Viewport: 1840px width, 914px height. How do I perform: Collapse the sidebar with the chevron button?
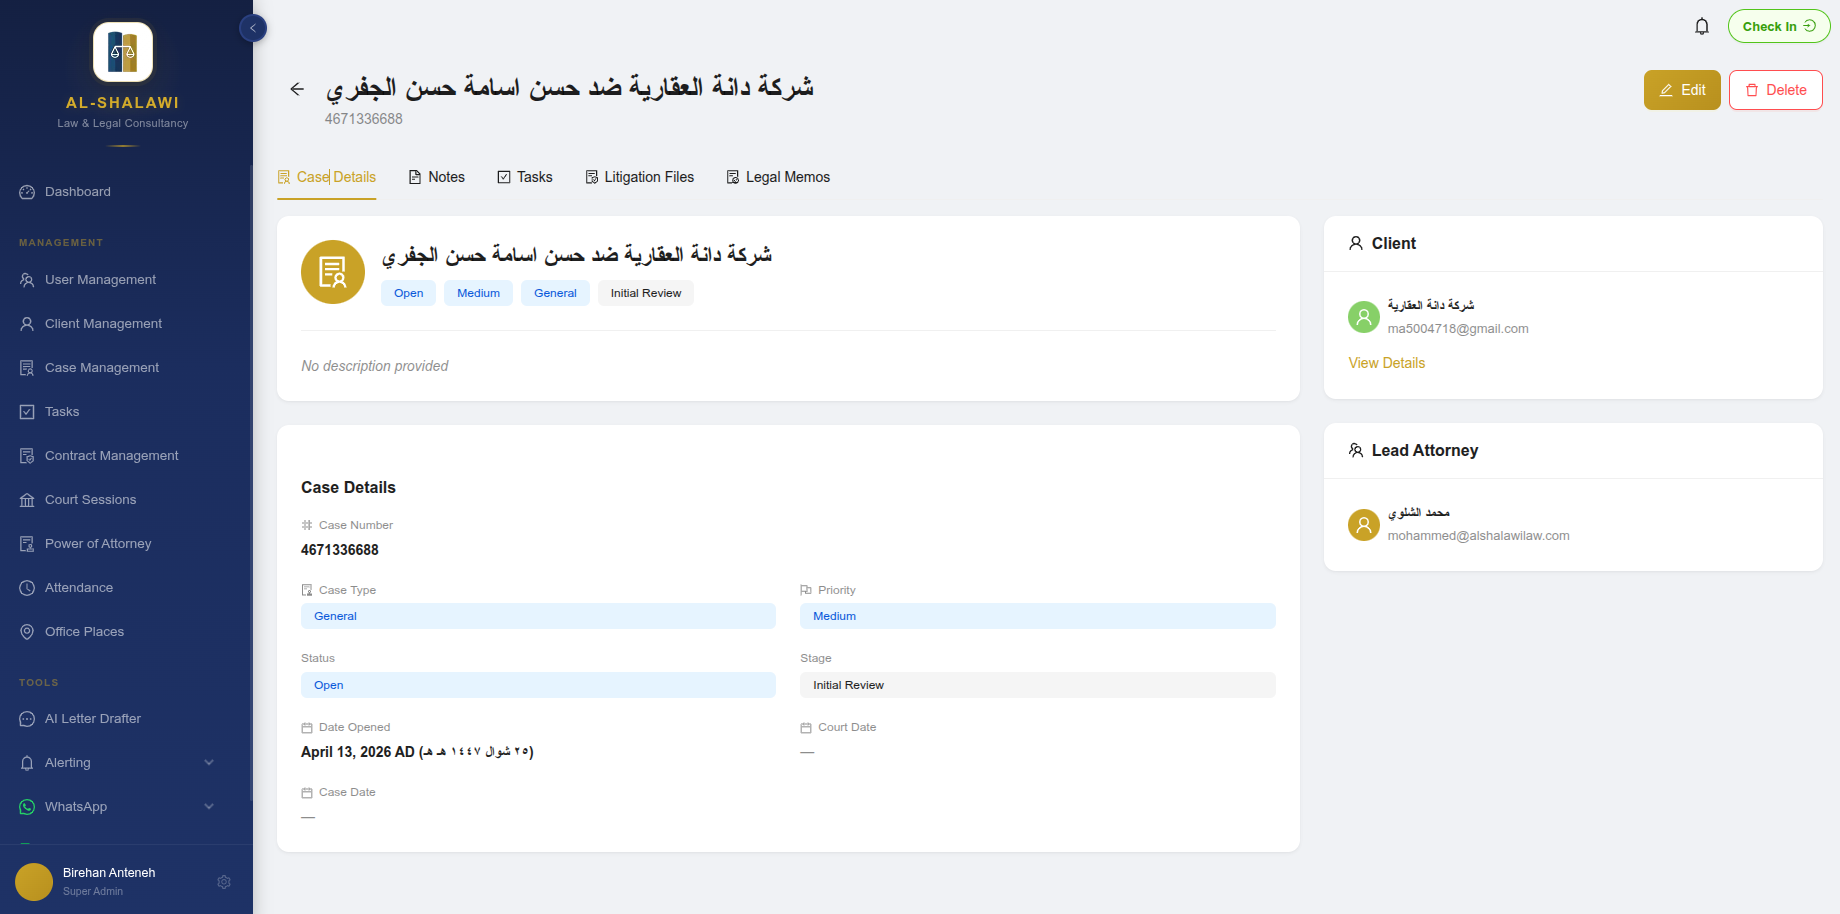click(x=253, y=27)
